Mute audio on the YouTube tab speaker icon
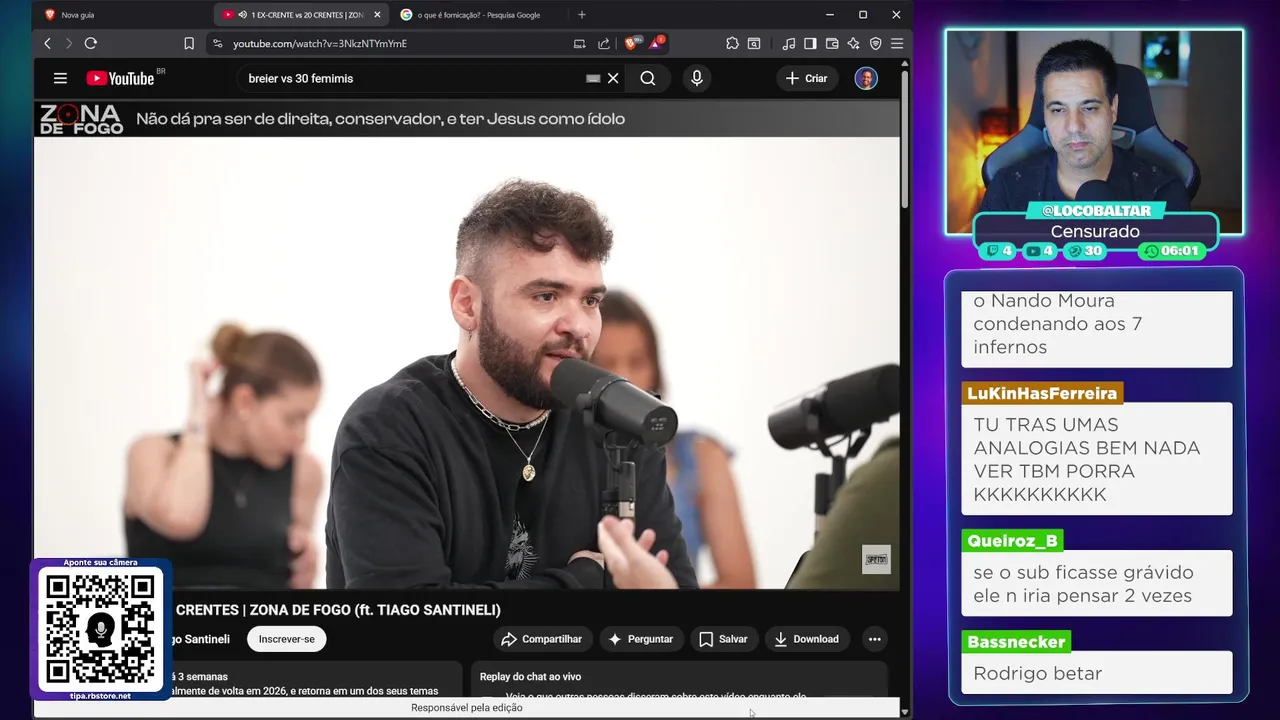 pos(242,15)
